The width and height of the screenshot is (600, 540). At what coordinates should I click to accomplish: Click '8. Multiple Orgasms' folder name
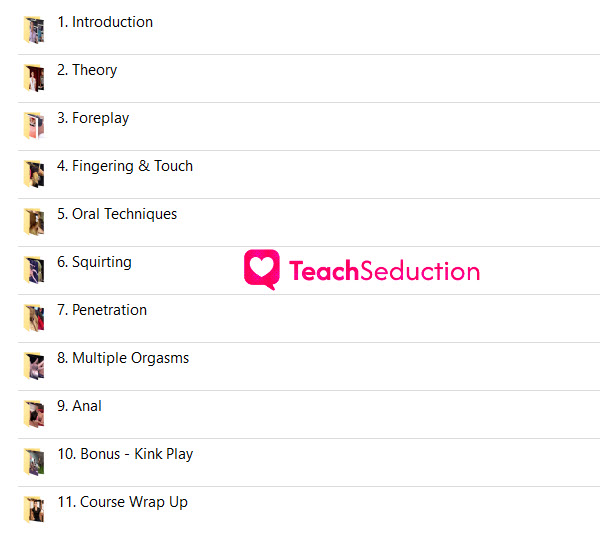123,358
